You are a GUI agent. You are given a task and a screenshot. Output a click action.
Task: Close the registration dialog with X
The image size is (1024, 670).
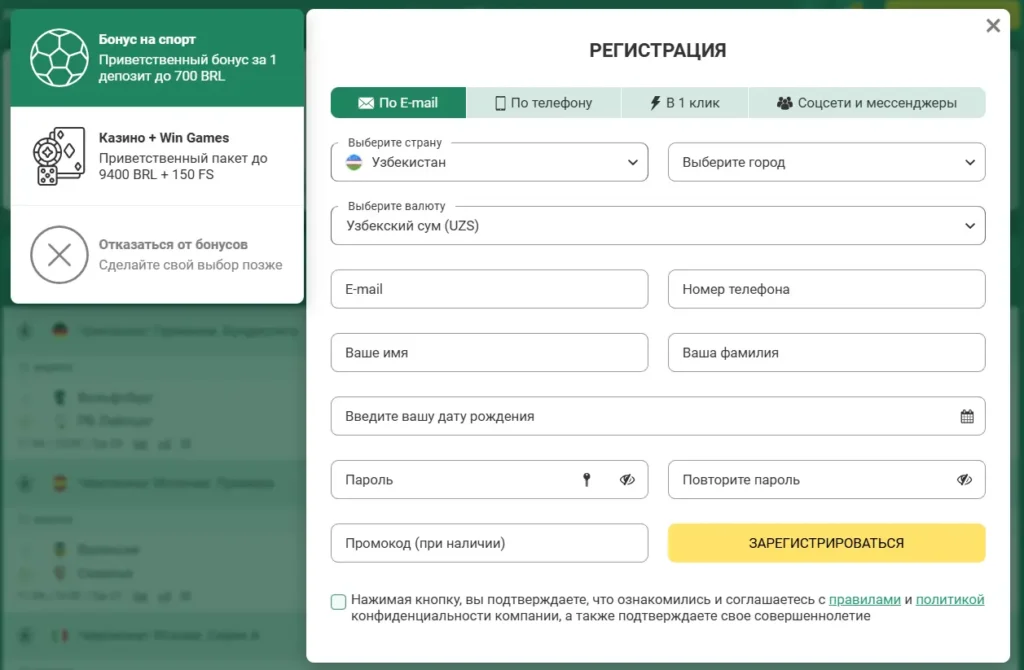993,26
